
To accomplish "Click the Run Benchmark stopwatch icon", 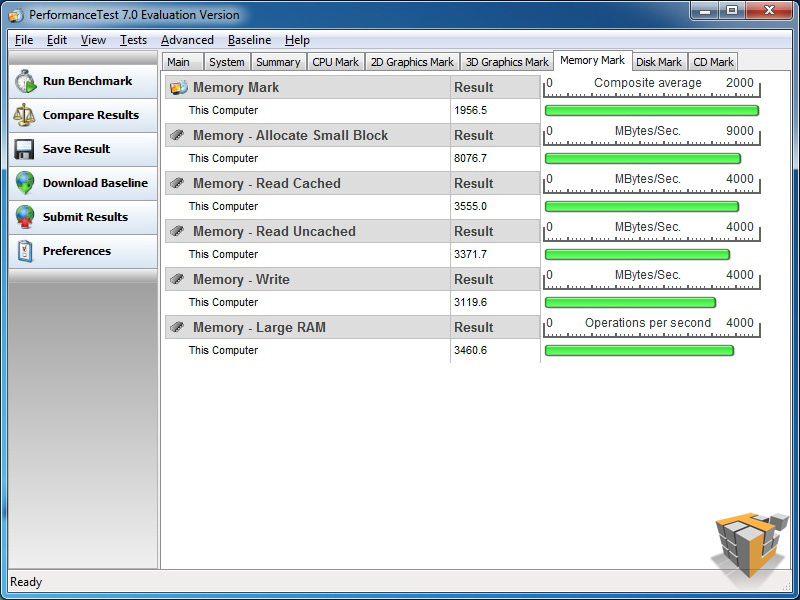I will tap(25, 82).
